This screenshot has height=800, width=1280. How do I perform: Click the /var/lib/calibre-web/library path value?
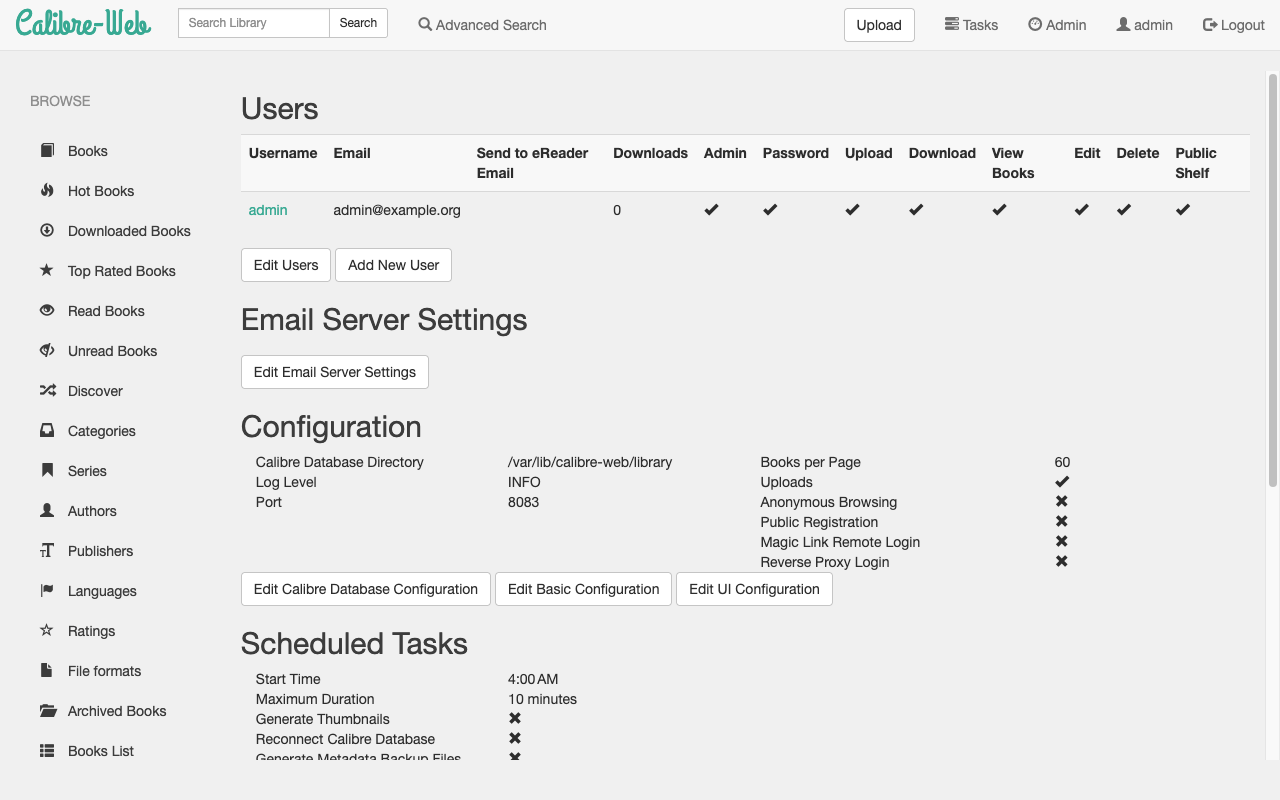(590, 462)
